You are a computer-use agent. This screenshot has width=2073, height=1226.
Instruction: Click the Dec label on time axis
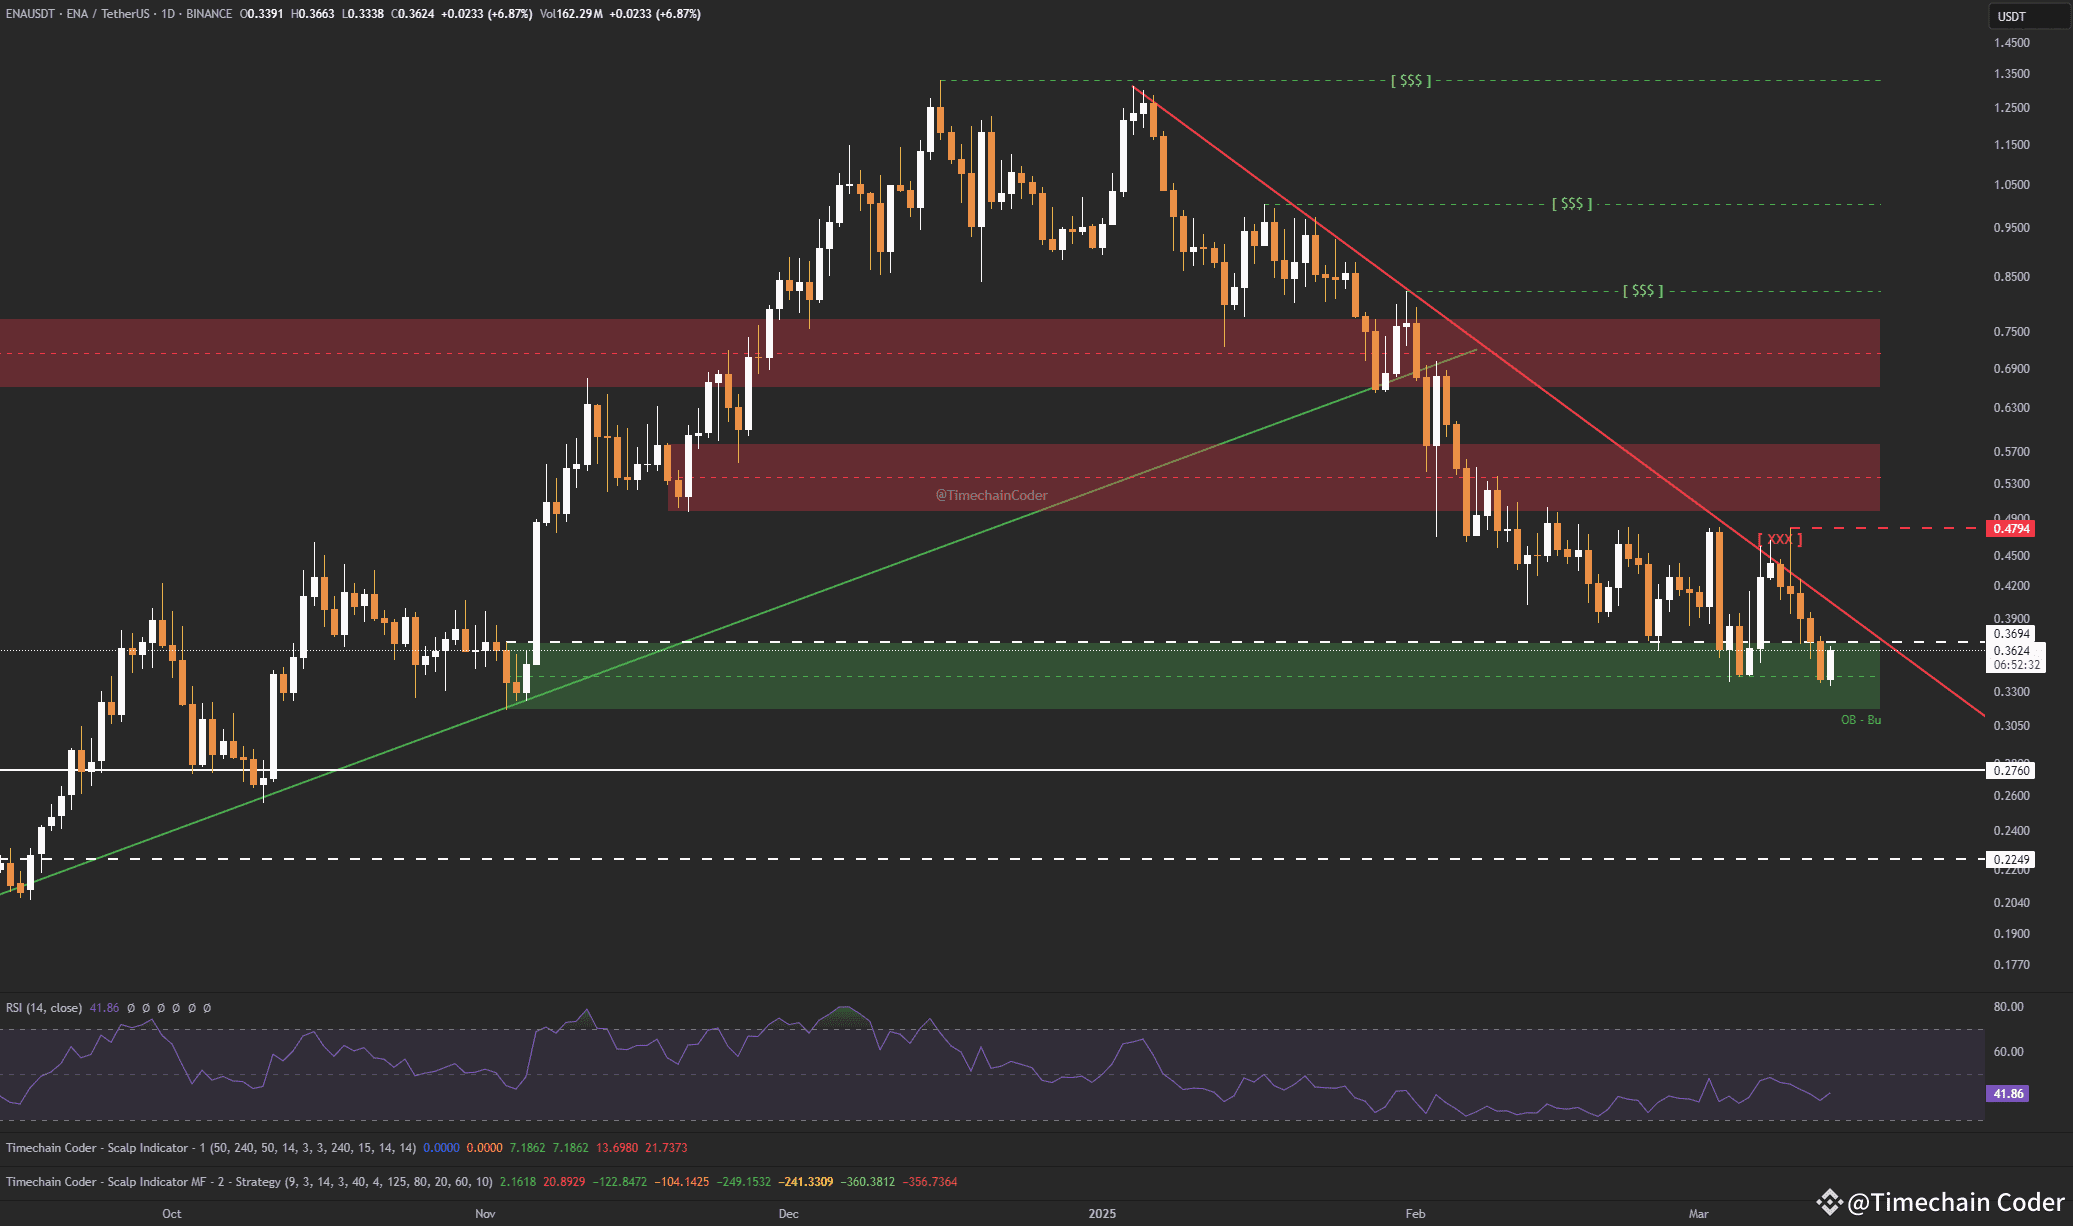[x=788, y=1214]
